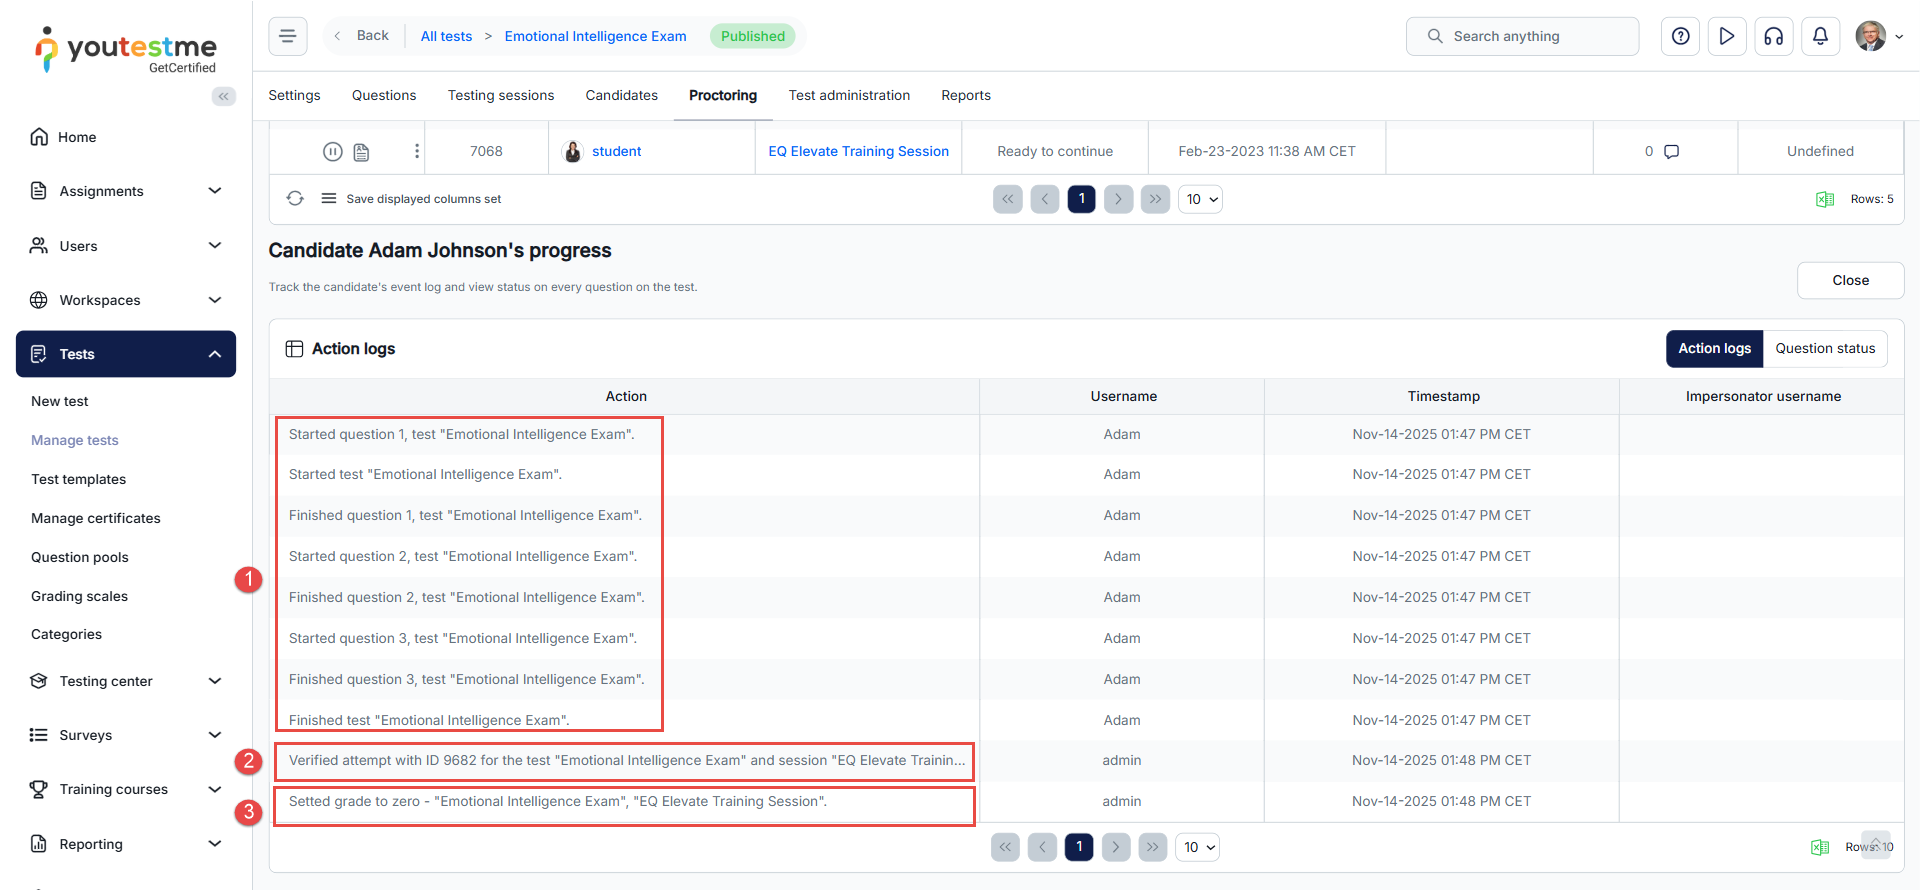Image resolution: width=1920 pixels, height=890 pixels.
Task: Open the EQ Elevate Training Session link
Action: click(x=858, y=152)
